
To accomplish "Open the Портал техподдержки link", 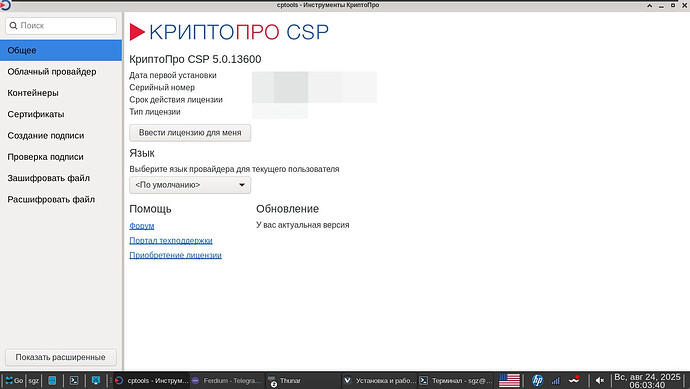I will pyautogui.click(x=171, y=241).
